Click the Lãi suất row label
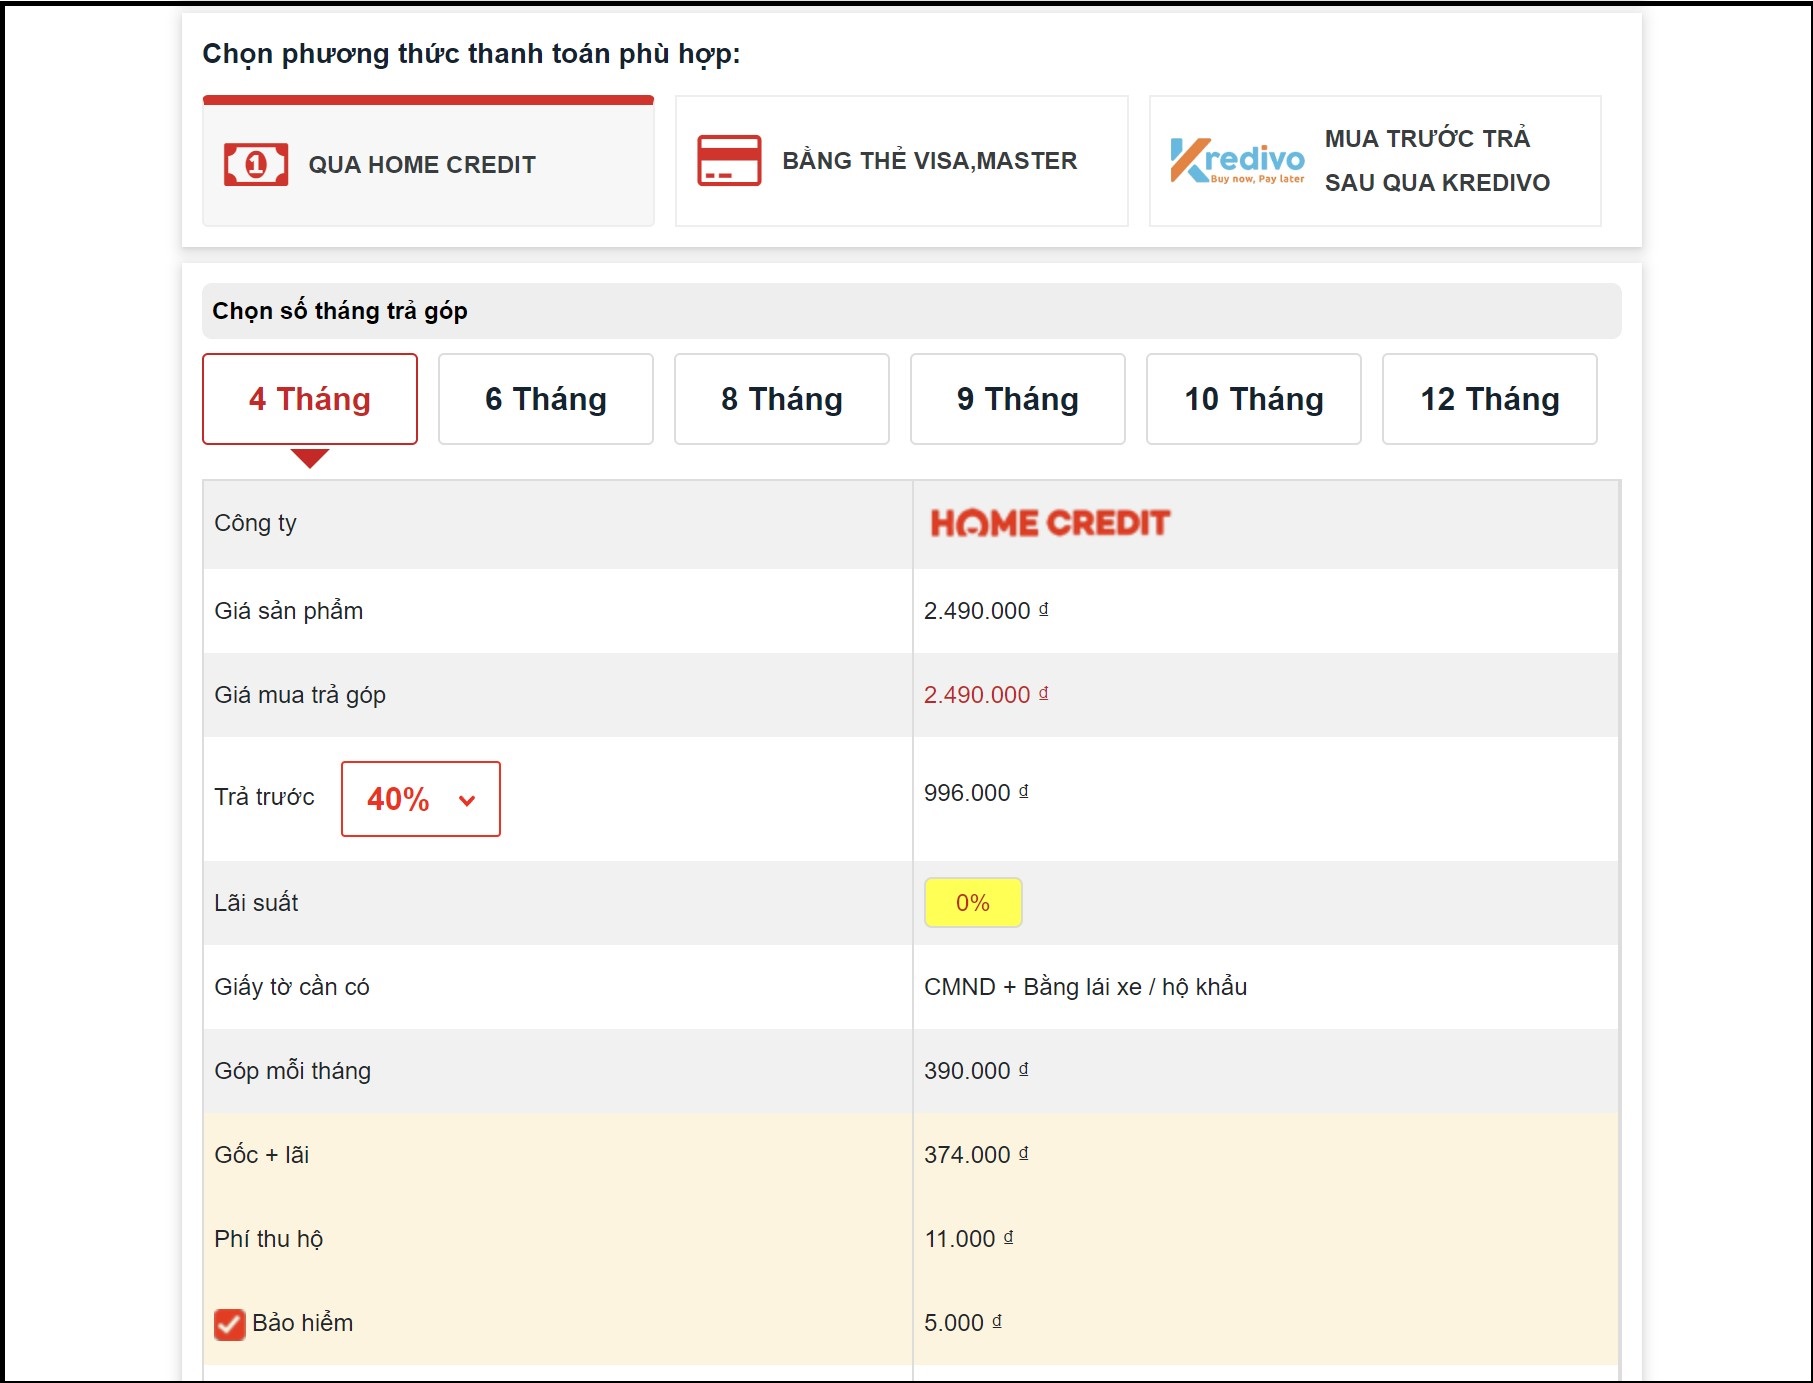The width and height of the screenshot is (1813, 1383). coord(256,903)
